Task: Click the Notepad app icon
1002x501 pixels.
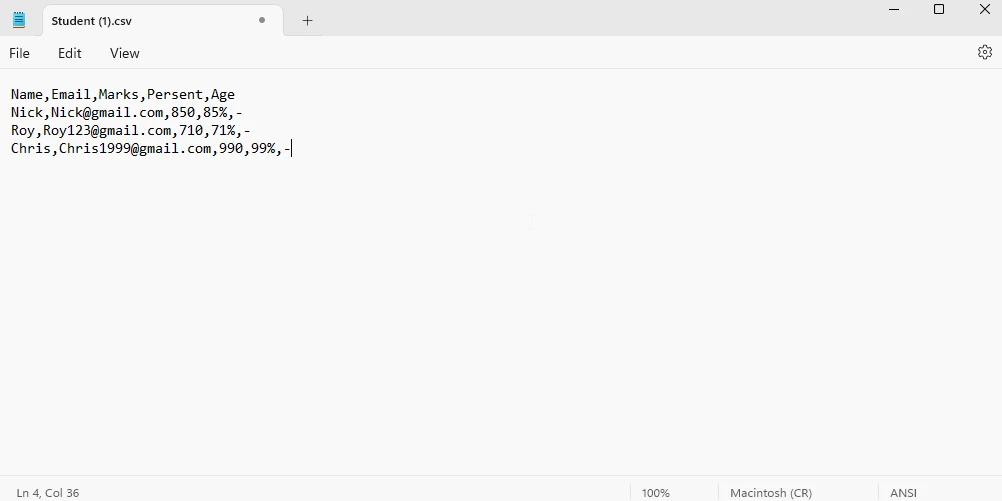Action: 19,20
